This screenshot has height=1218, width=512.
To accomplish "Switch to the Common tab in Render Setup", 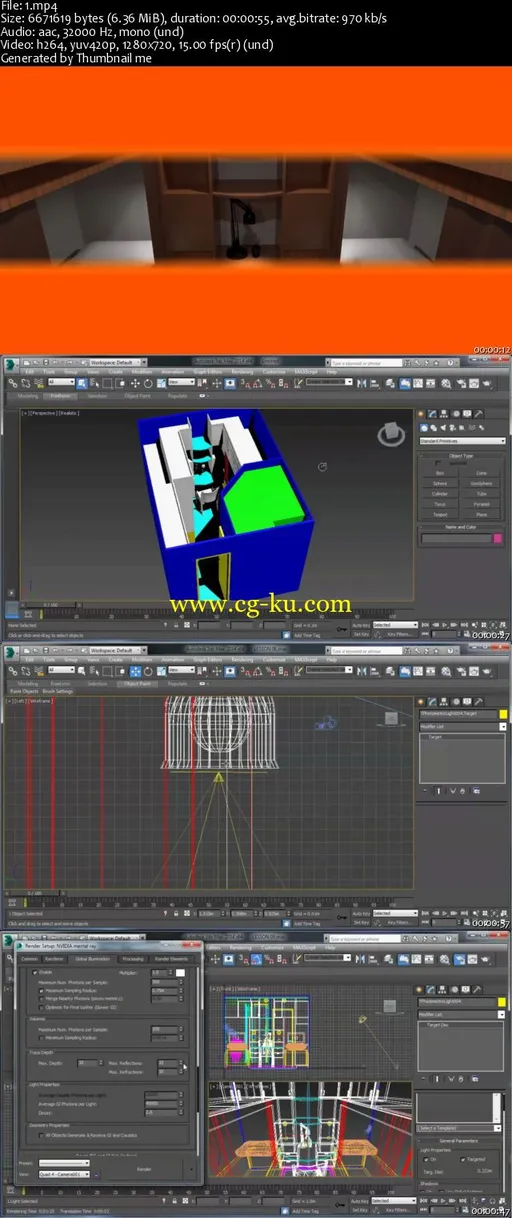I will pos(29,958).
